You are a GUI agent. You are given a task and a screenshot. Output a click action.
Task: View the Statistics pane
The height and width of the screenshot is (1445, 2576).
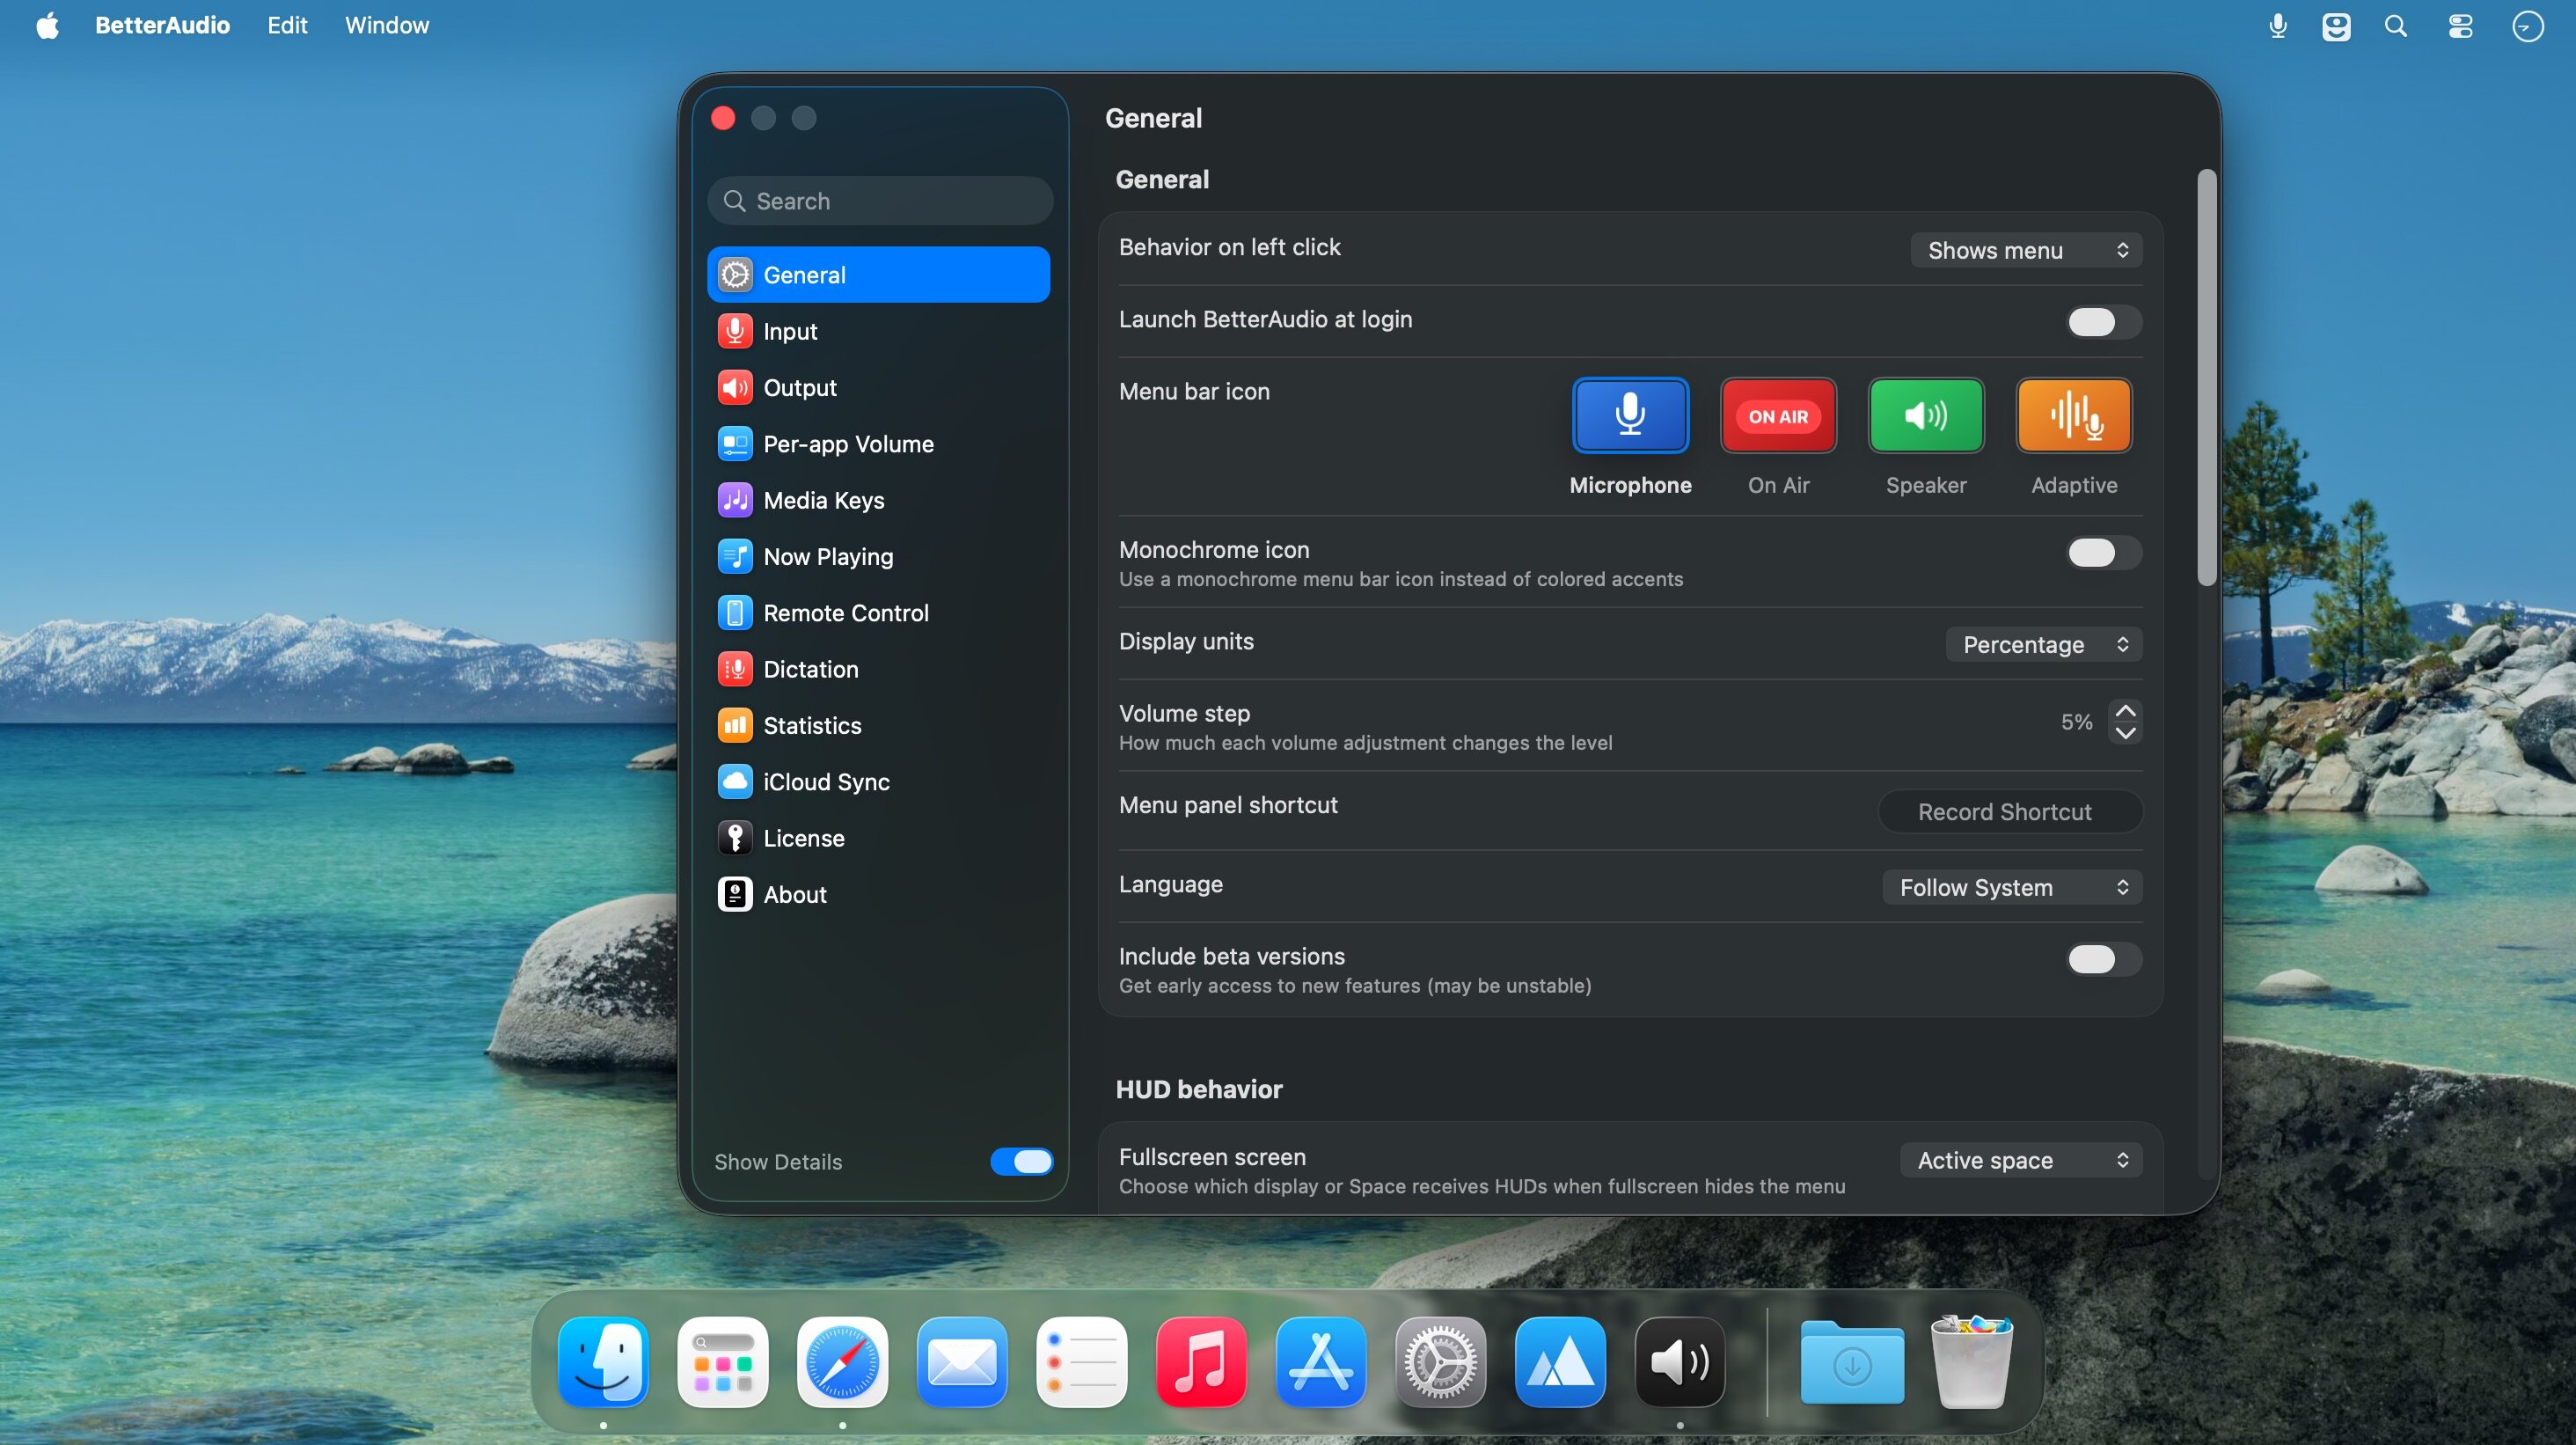pyautogui.click(x=878, y=725)
